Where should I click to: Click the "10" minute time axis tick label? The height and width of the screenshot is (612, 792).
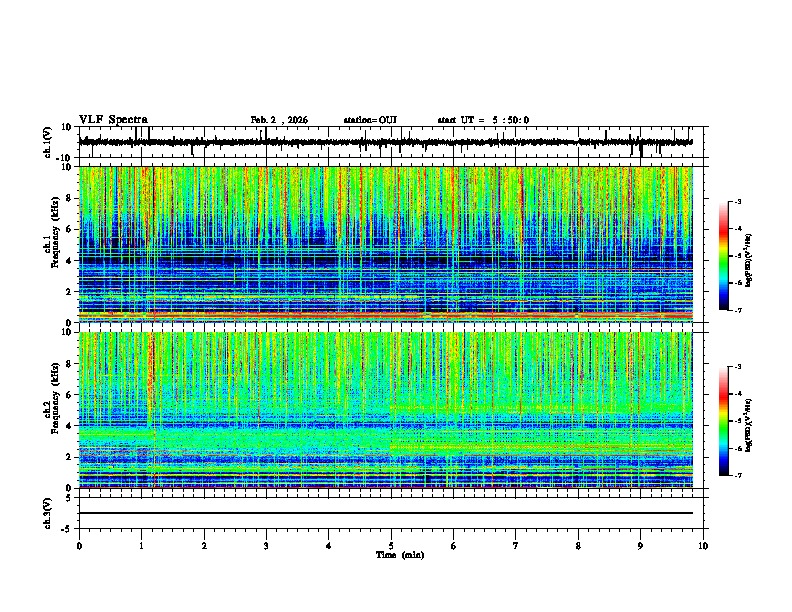coord(703,546)
